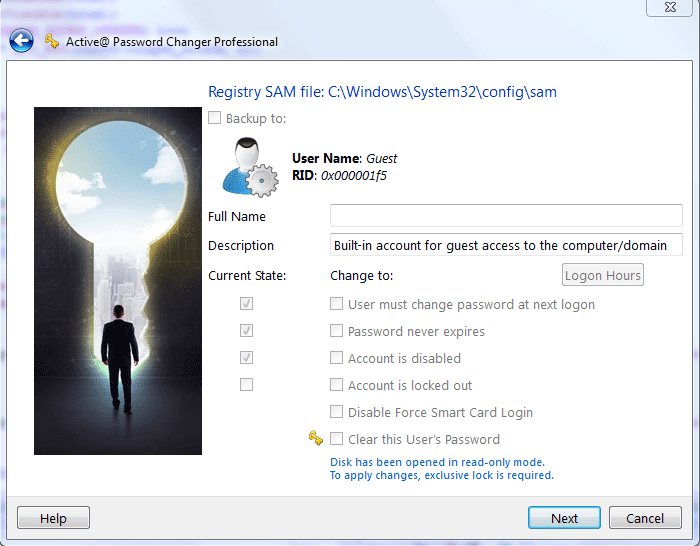Check Disable Force Smart Card Login

click(336, 412)
